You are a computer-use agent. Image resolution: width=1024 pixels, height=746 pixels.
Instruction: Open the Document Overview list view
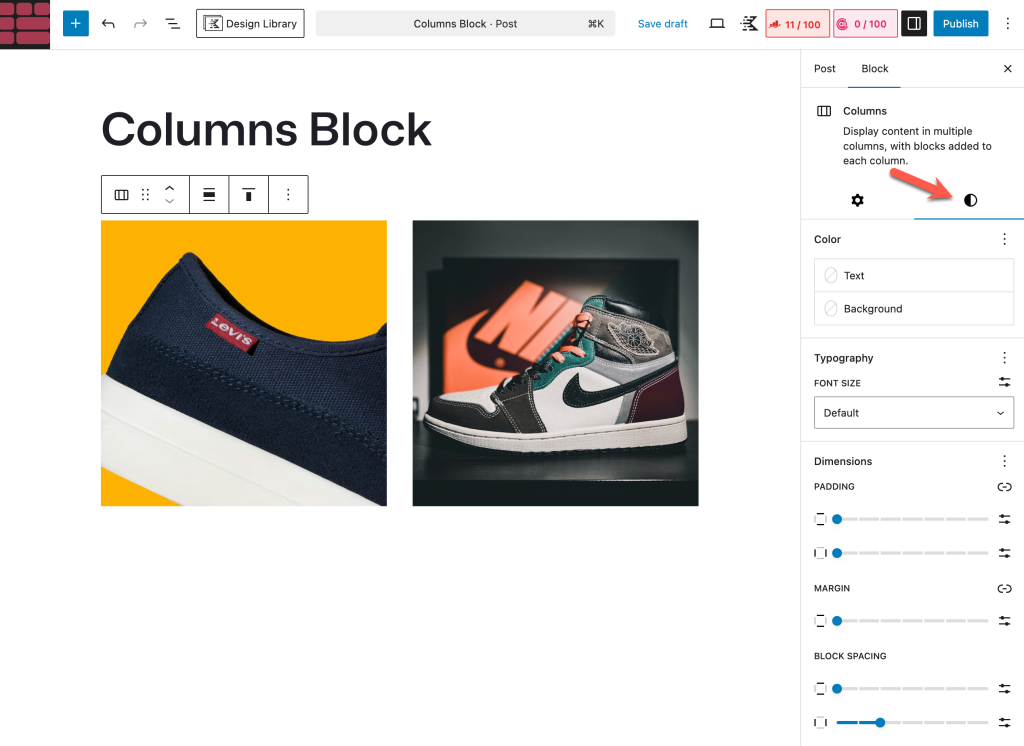click(172, 24)
